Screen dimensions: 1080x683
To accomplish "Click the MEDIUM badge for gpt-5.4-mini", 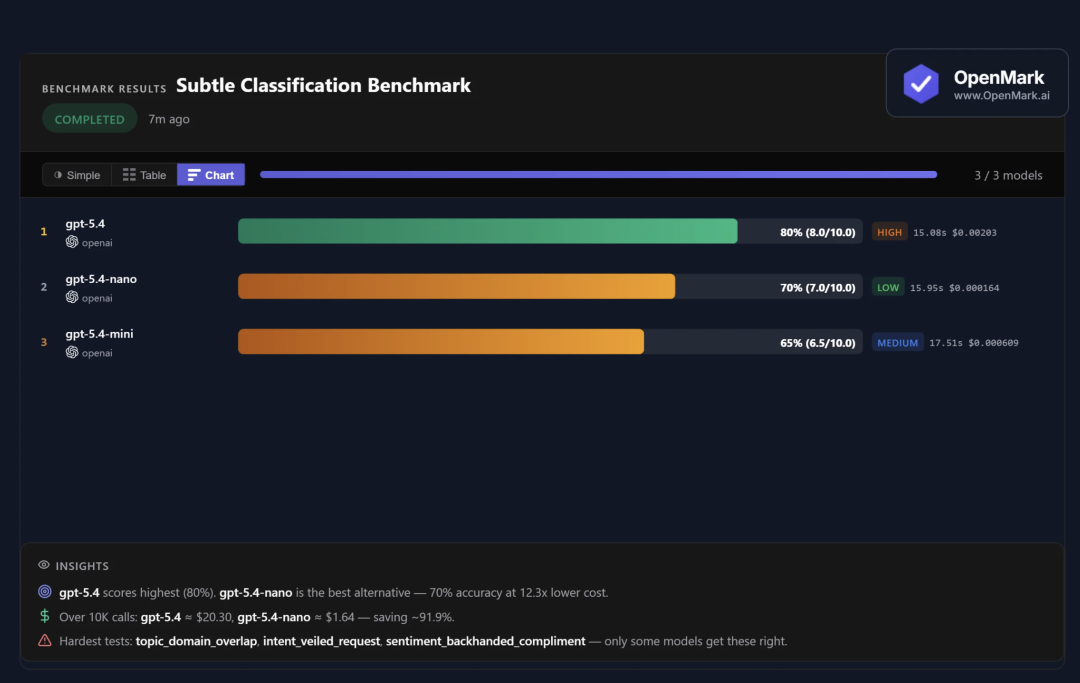I will click(x=897, y=342).
